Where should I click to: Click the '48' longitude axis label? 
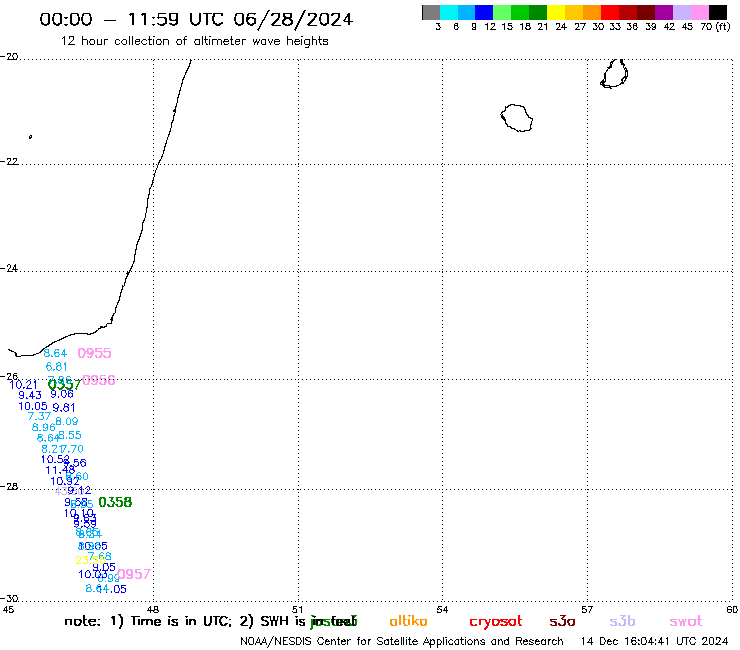pyautogui.click(x=153, y=609)
